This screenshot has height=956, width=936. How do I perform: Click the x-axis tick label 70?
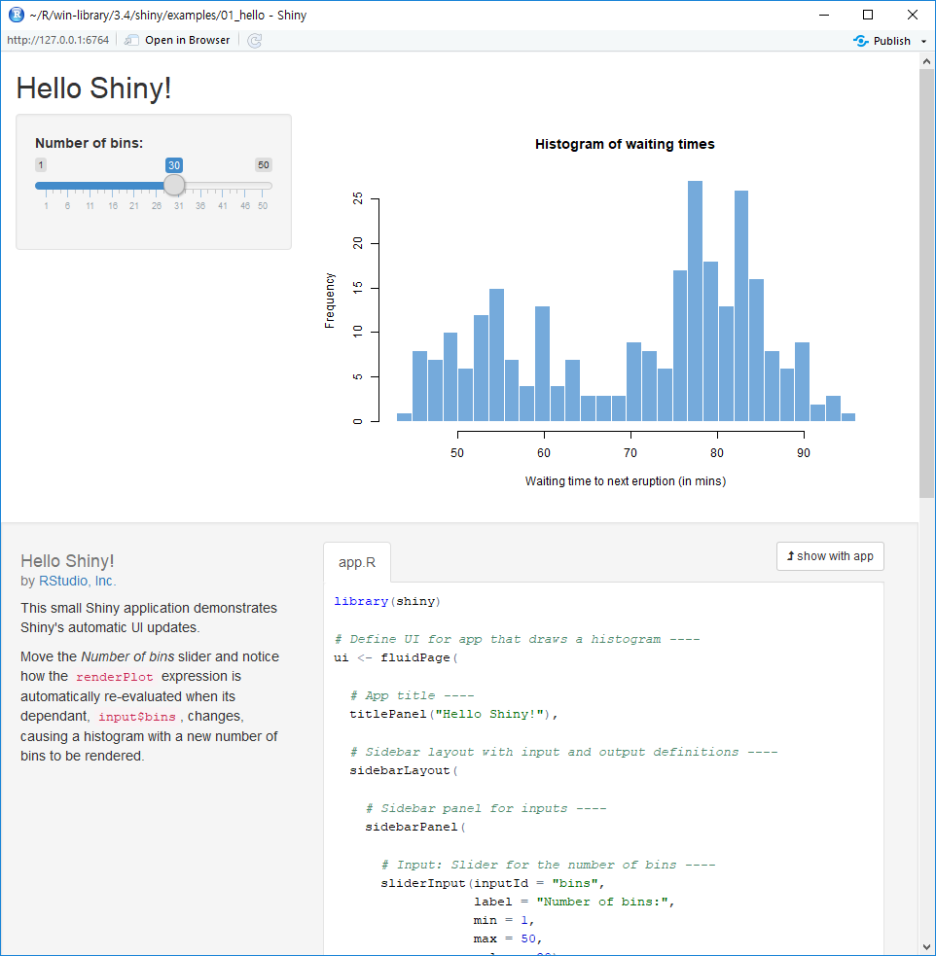631,453
